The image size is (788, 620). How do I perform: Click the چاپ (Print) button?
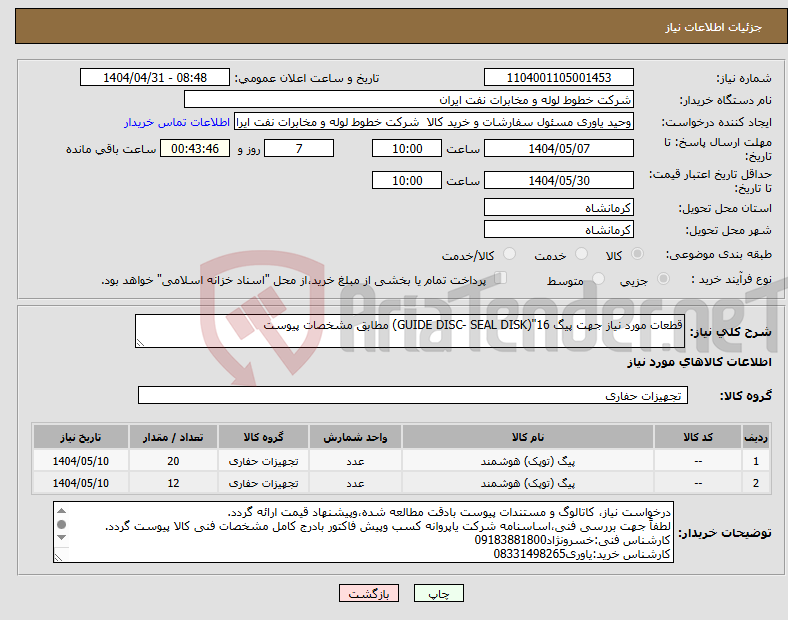[438, 593]
